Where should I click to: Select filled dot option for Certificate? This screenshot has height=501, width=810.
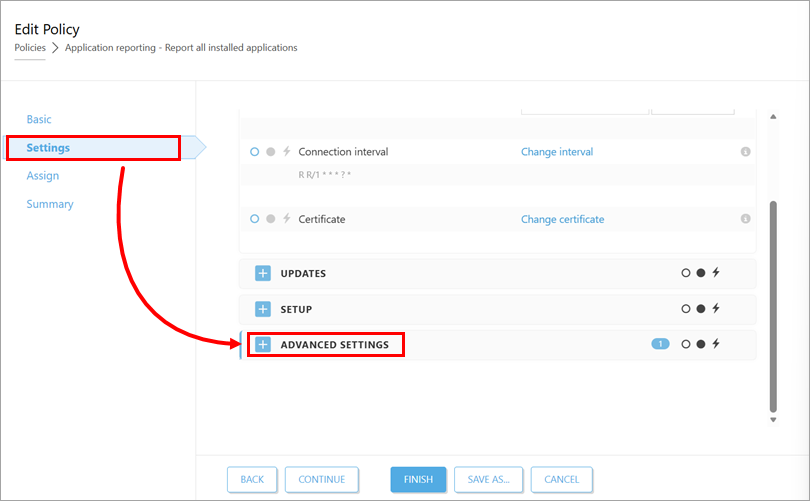270,219
